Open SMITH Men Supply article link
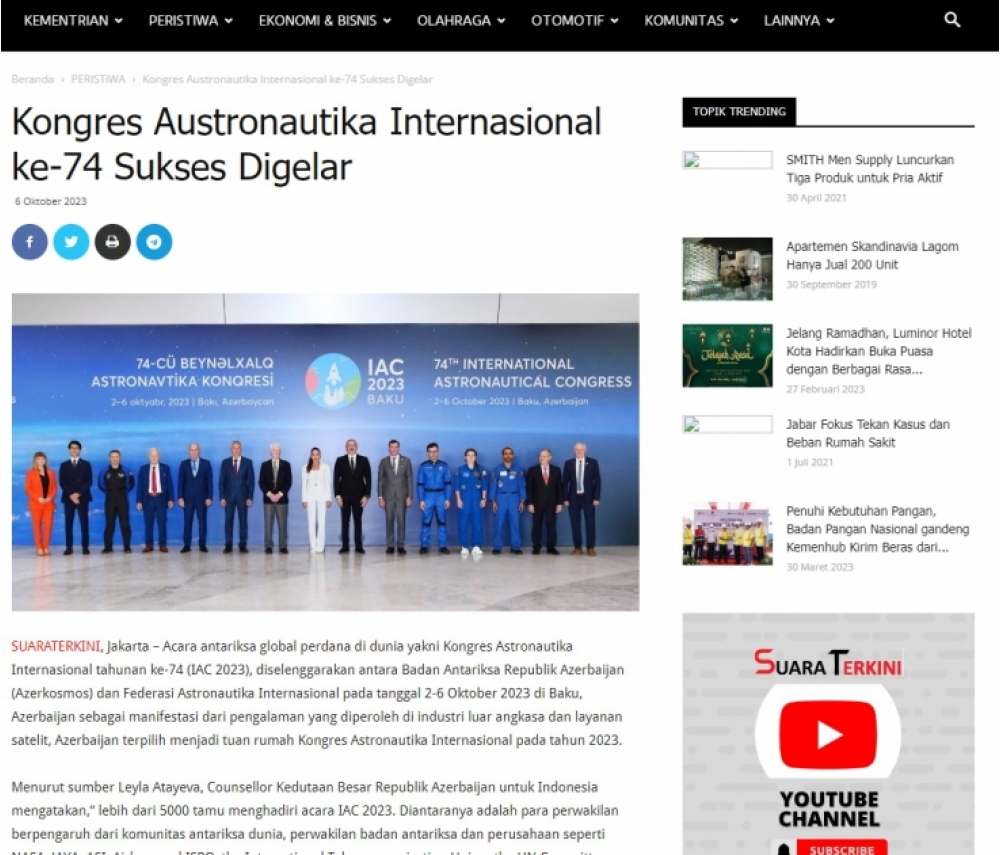Screen dimensions: 1000x855 tap(870, 168)
